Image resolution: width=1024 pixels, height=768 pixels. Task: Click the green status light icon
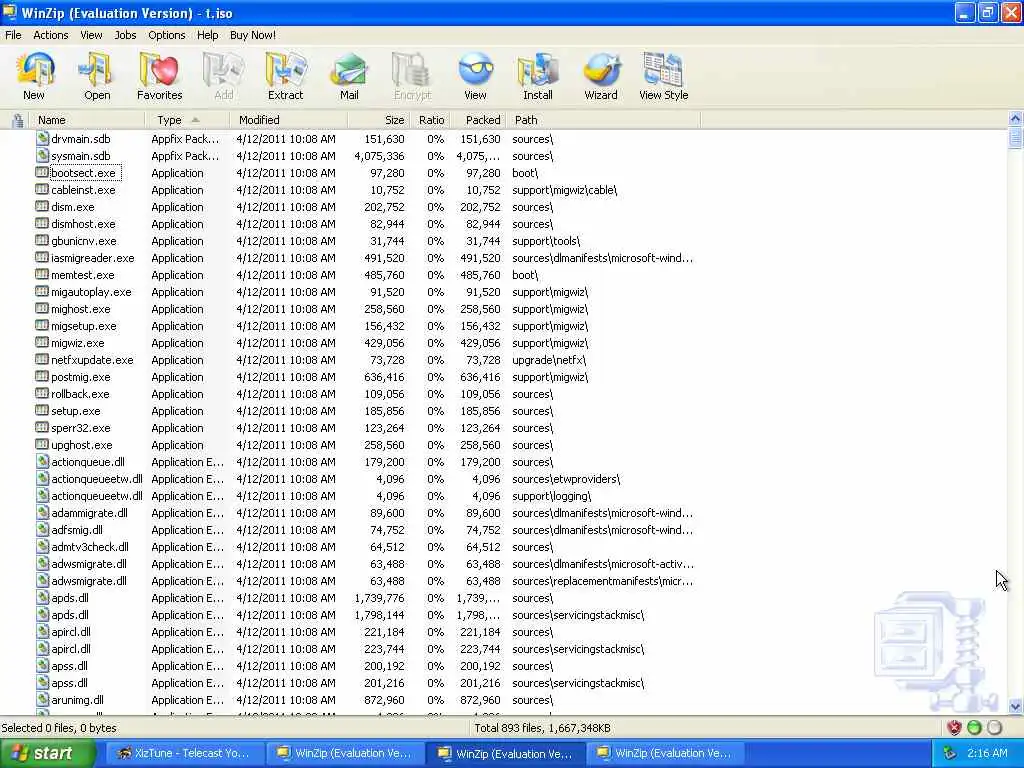pyautogui.click(x=974, y=728)
